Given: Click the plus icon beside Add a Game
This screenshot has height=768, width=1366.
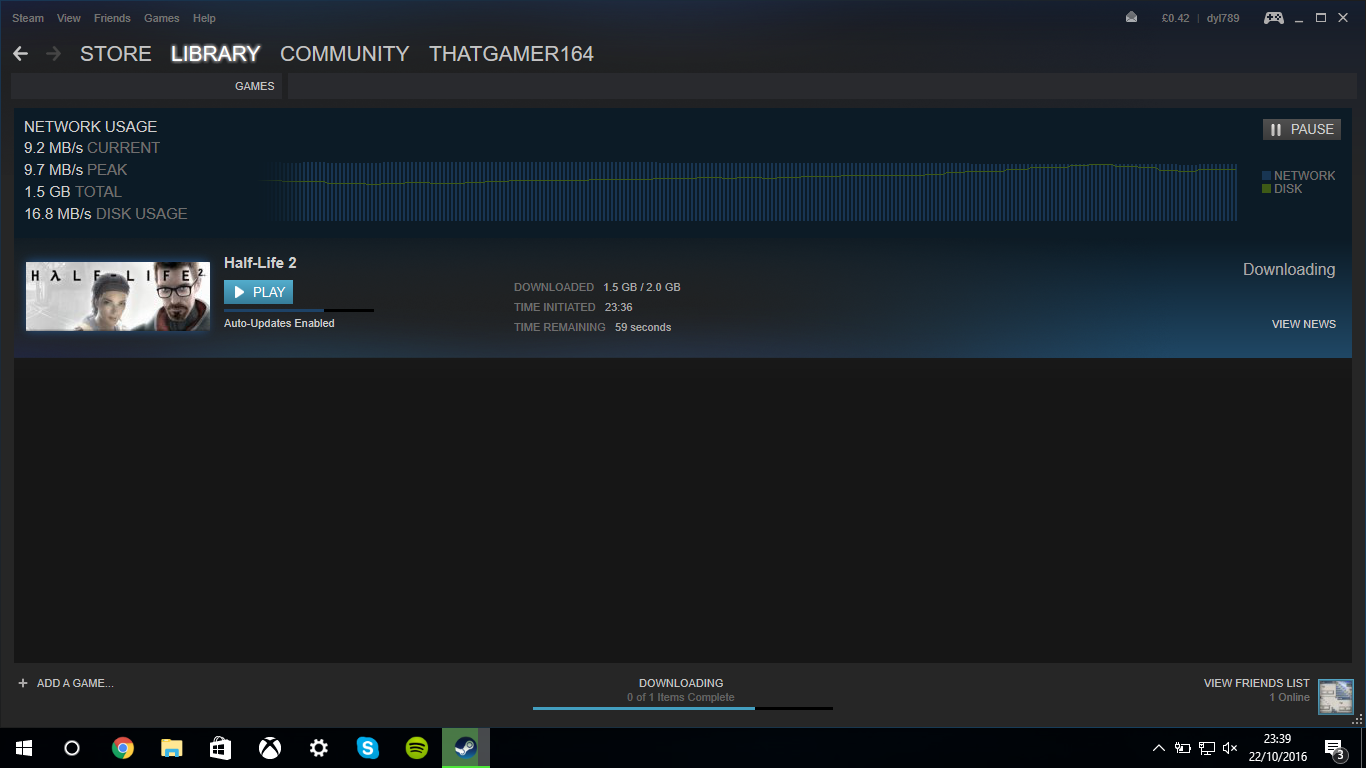Looking at the screenshot, I should (x=23, y=683).
